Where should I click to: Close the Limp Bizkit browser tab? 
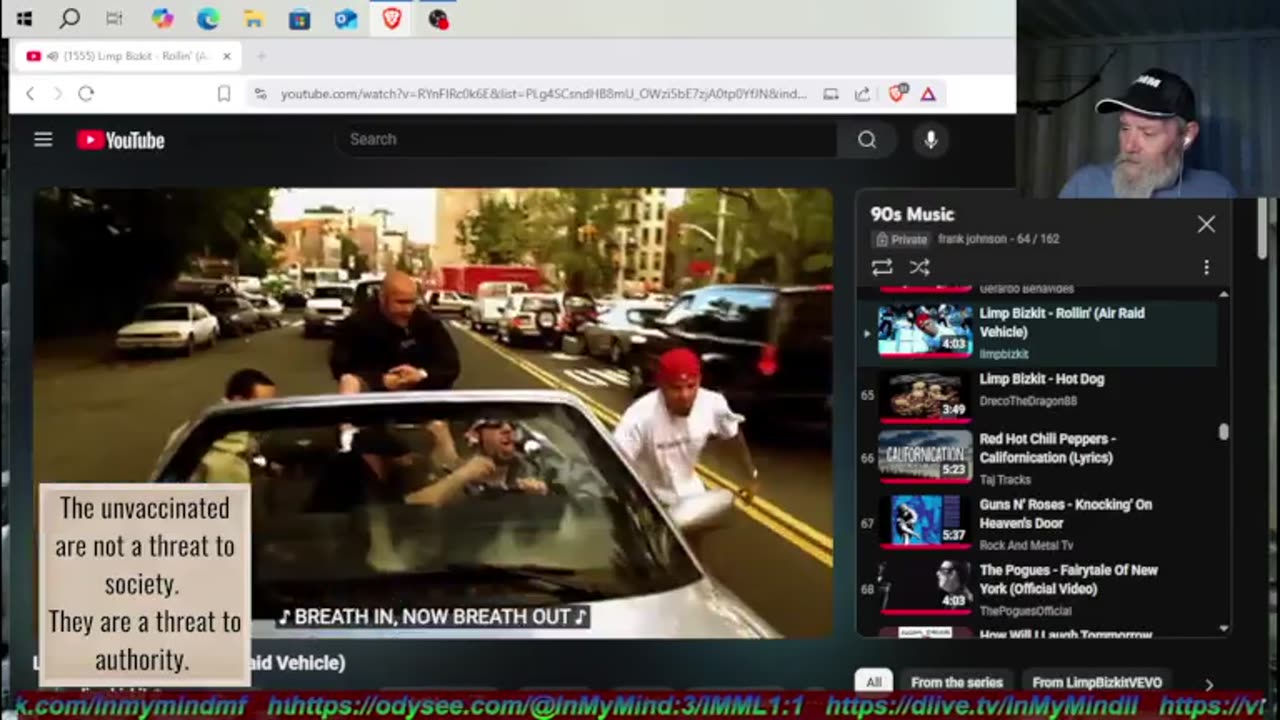[226, 56]
